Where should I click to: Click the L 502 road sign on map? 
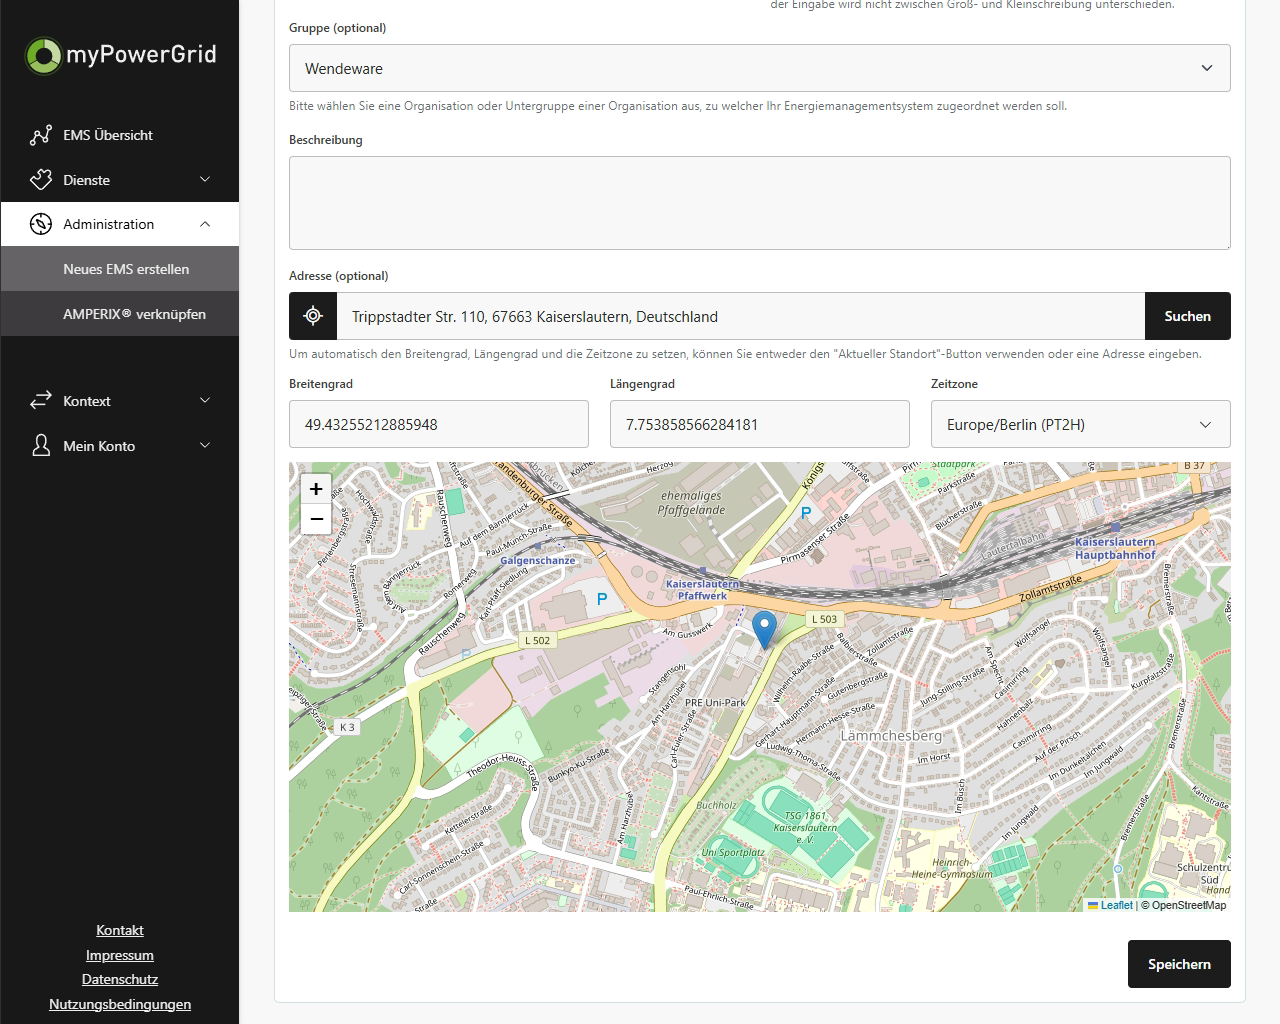[x=537, y=640]
